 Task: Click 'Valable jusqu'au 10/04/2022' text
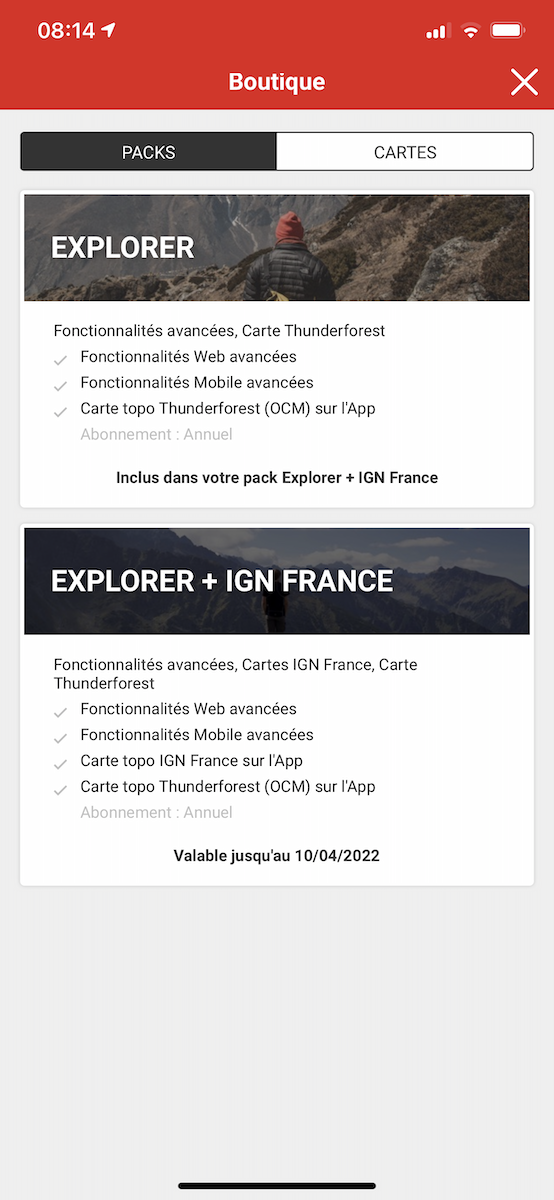coord(277,856)
